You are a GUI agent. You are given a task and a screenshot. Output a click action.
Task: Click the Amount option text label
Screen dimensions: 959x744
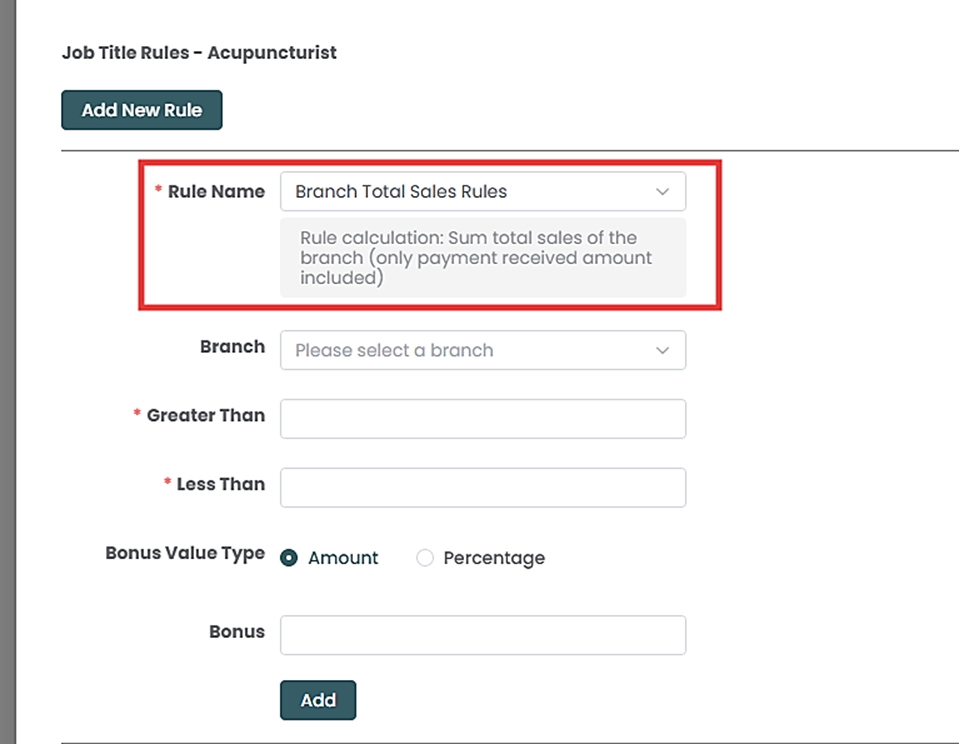pyautogui.click(x=343, y=558)
